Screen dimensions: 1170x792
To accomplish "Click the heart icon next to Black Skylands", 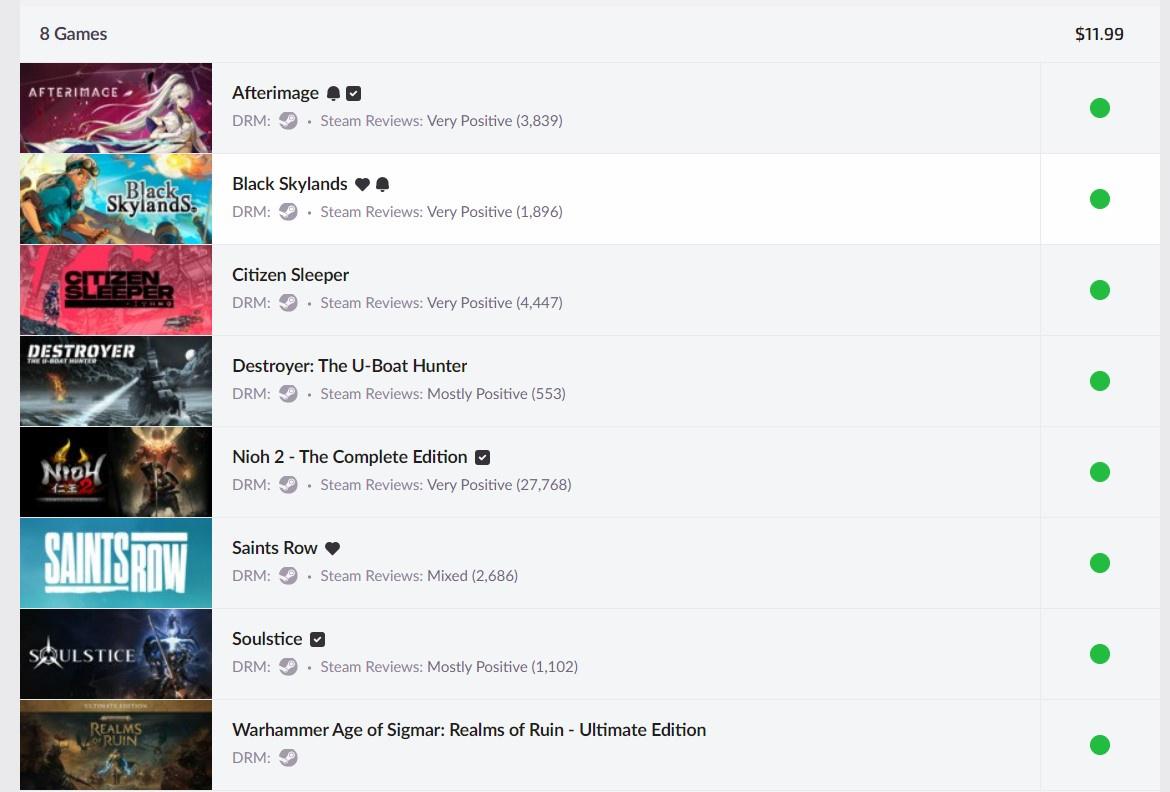I will tap(363, 184).
